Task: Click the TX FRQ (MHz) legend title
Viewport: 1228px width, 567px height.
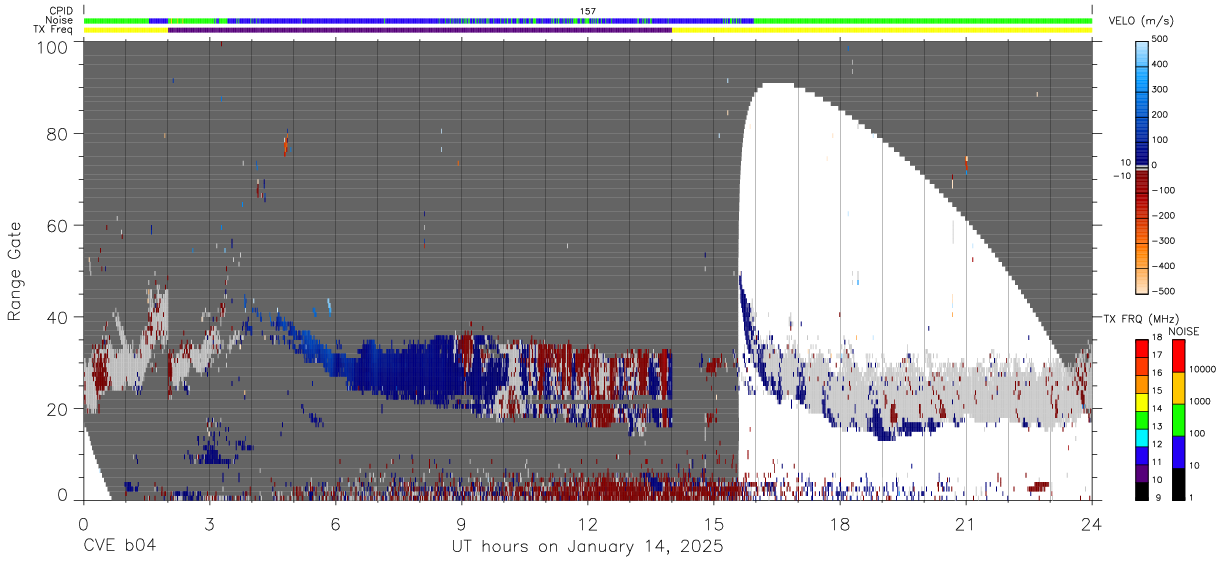Action: pos(1141,318)
